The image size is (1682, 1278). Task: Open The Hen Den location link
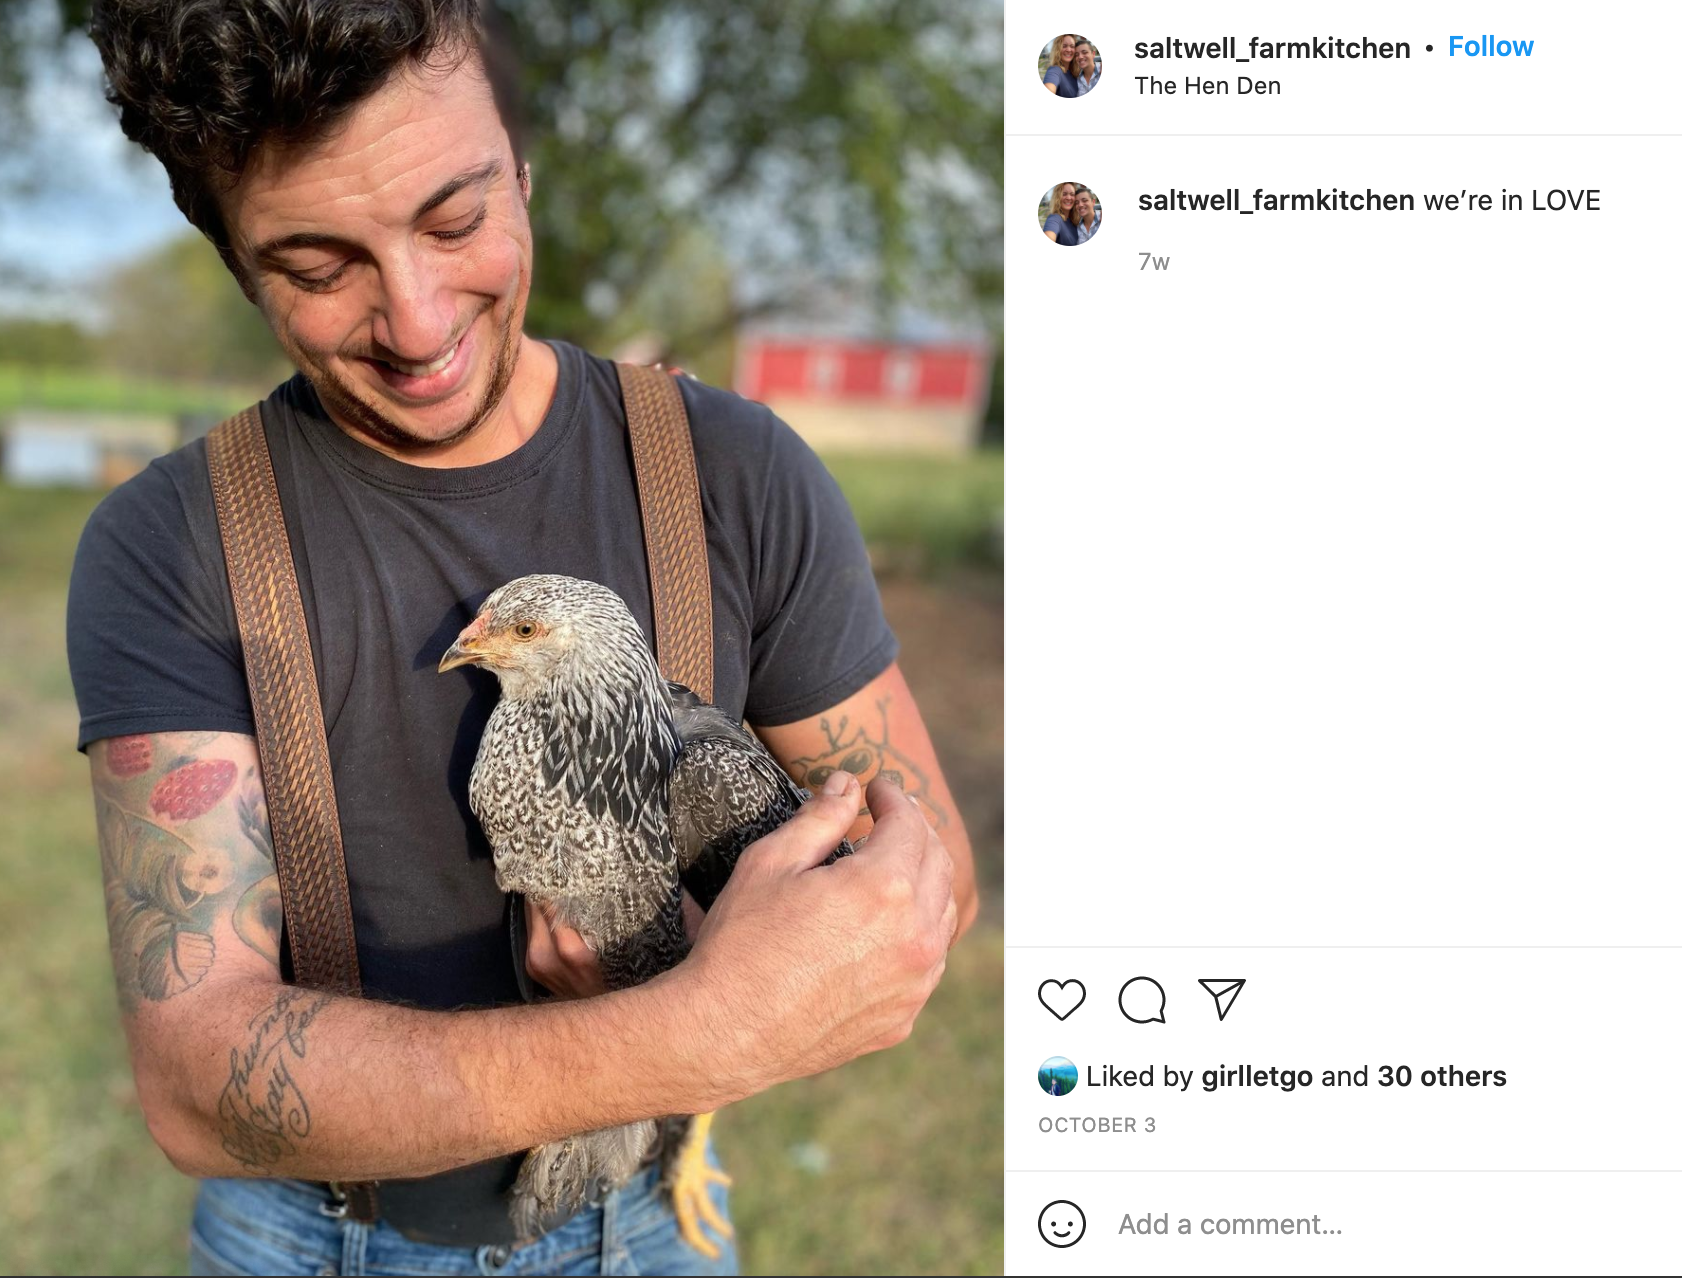(x=1207, y=86)
